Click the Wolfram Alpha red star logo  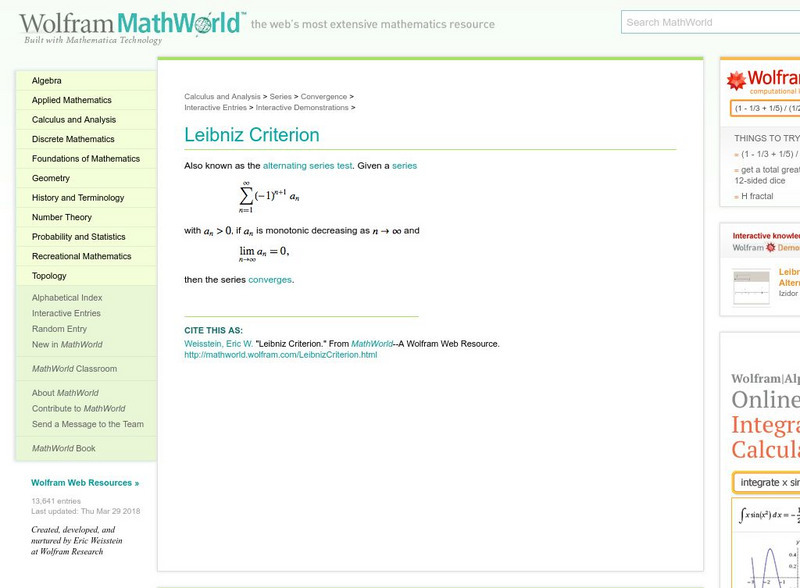pos(736,81)
